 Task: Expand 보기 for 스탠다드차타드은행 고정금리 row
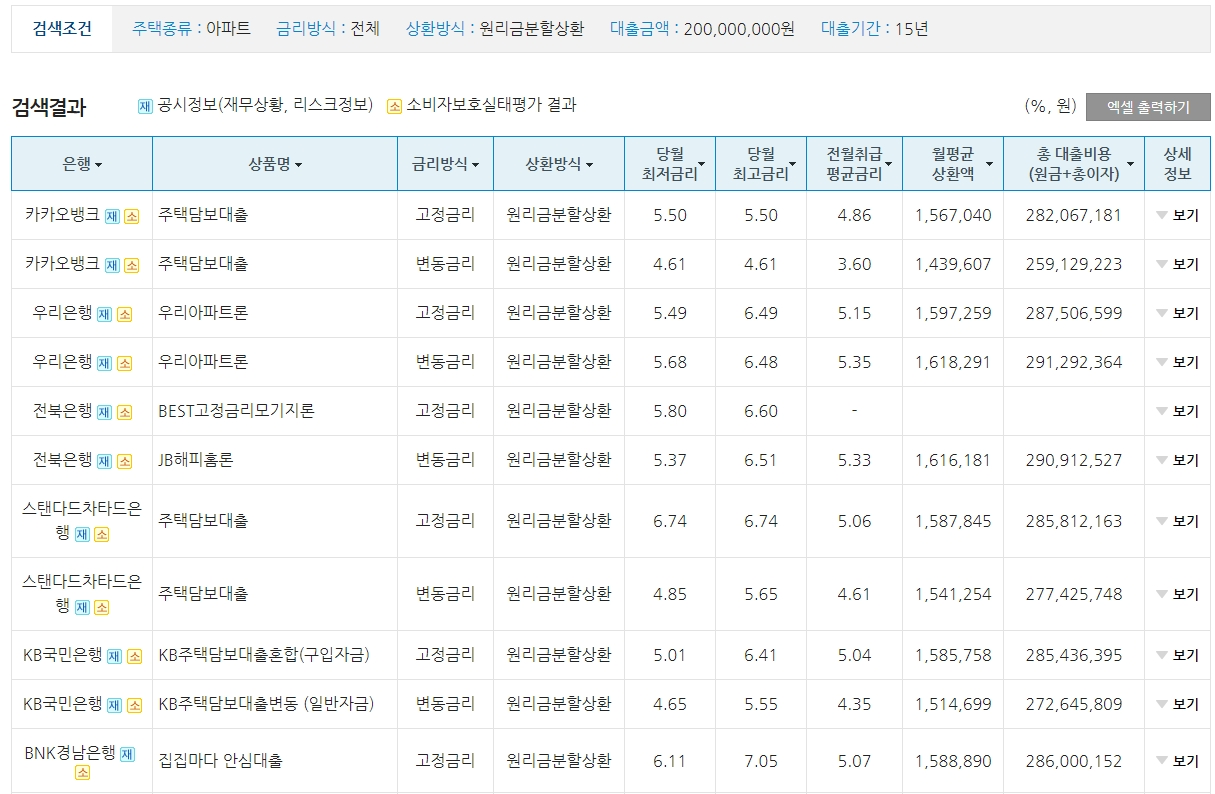point(1177,522)
